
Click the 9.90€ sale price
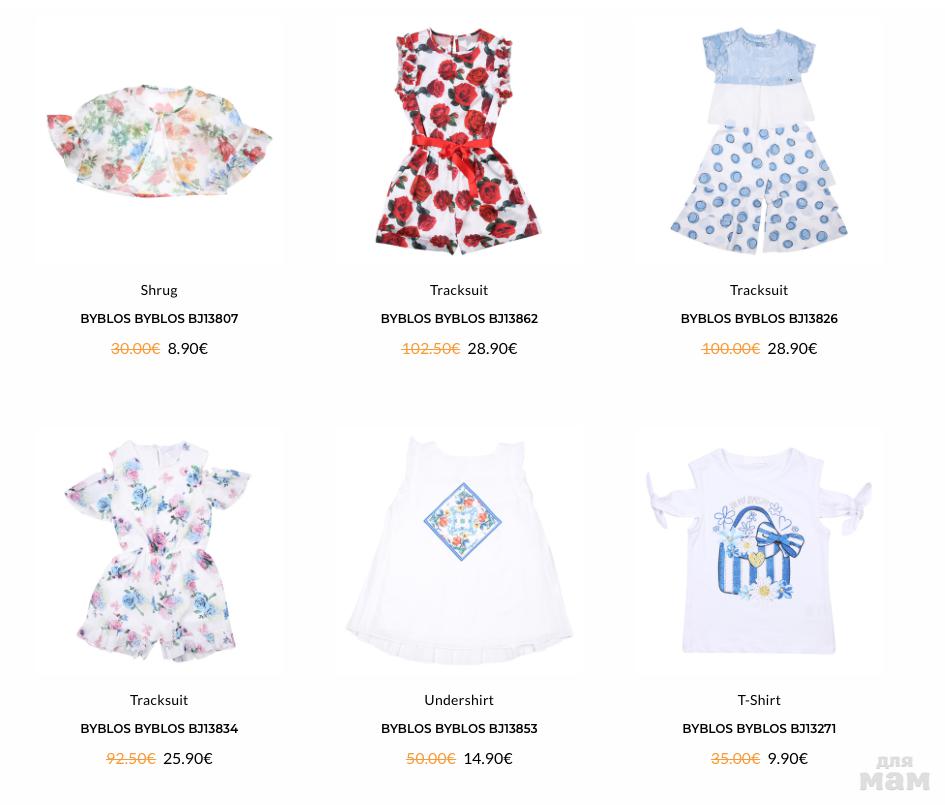788,759
